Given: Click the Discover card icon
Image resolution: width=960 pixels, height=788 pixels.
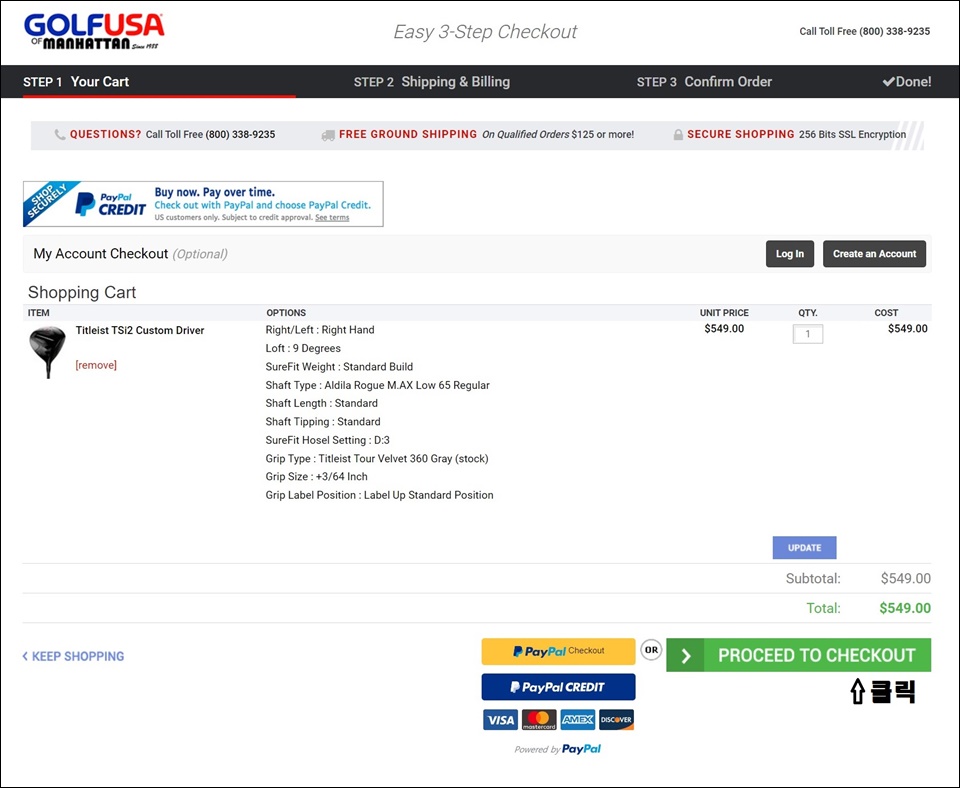Looking at the screenshot, I should pos(616,720).
